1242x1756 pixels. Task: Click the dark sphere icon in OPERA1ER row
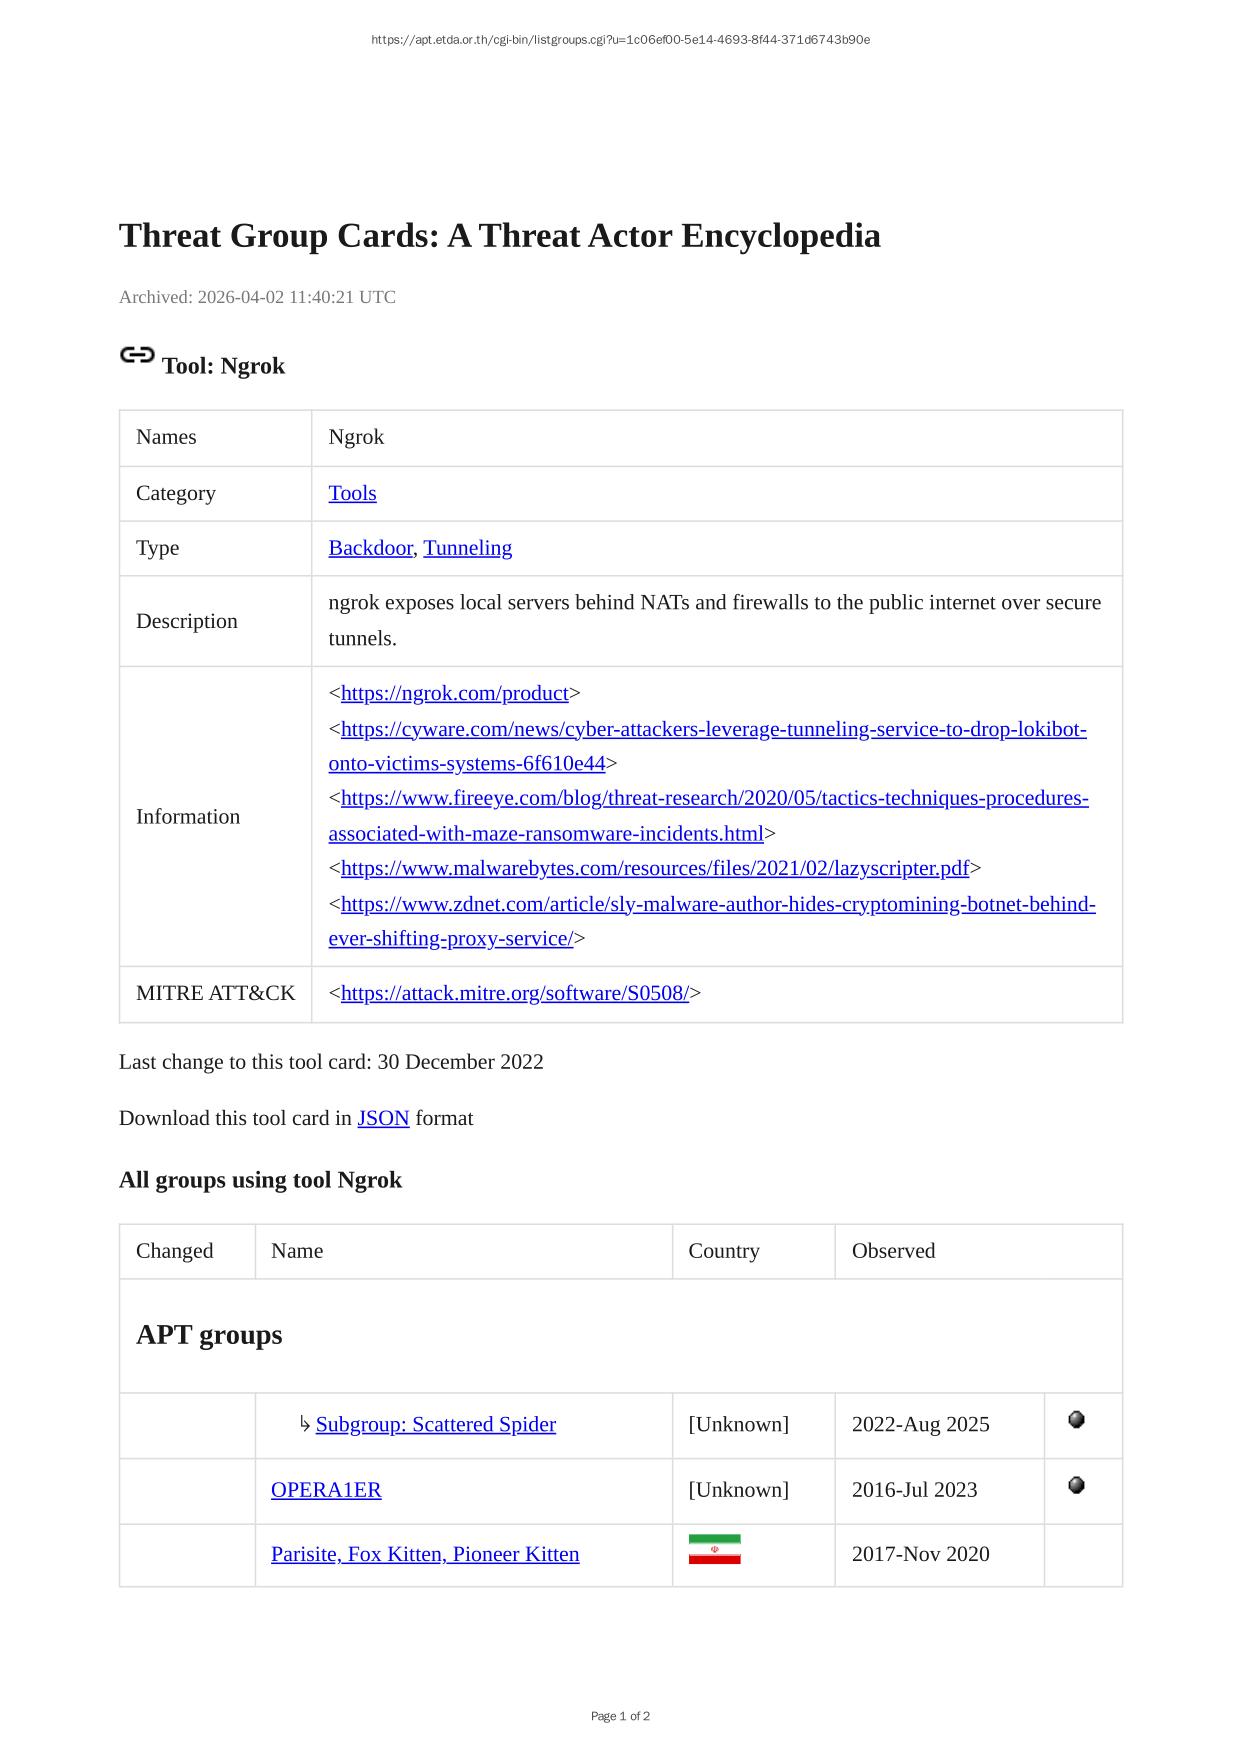click(x=1076, y=1486)
